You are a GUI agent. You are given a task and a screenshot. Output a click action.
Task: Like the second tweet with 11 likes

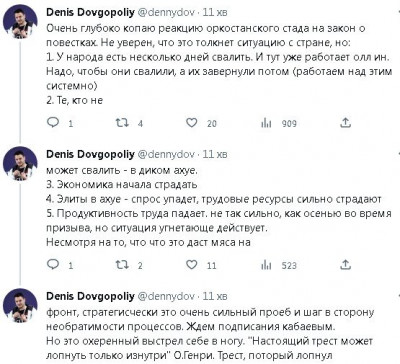191,265
